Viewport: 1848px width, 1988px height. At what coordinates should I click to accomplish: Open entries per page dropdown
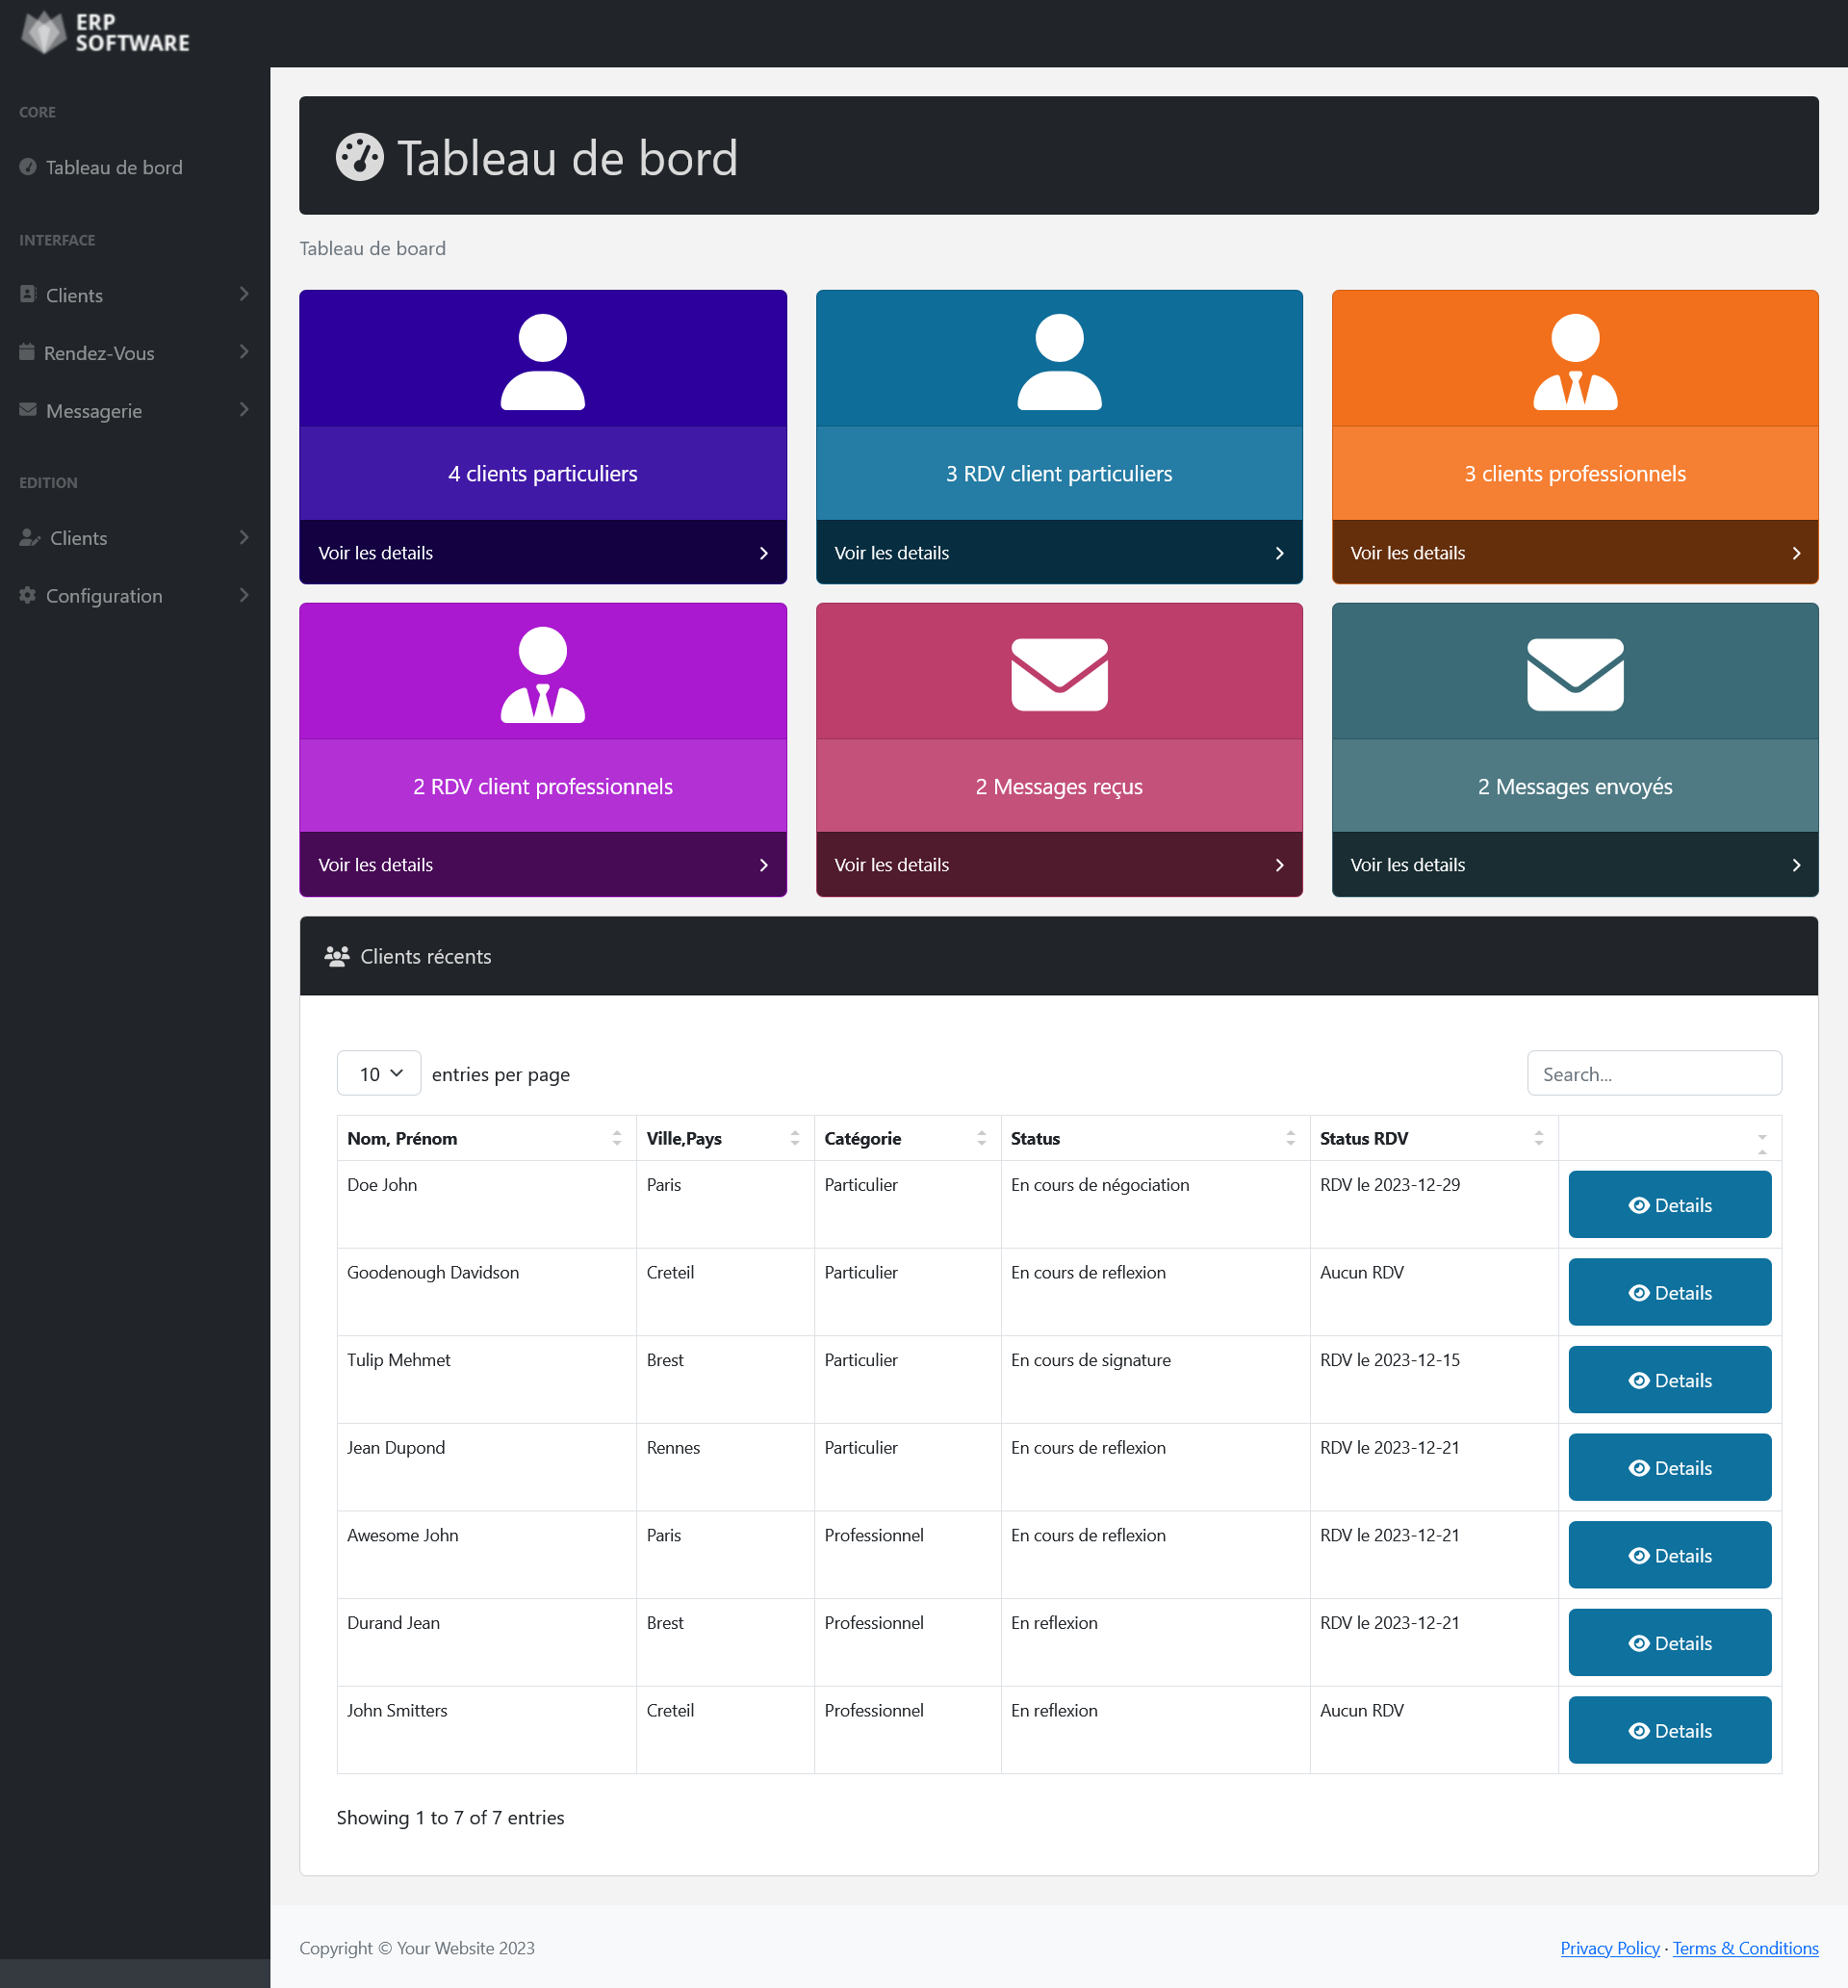pyautogui.click(x=378, y=1073)
